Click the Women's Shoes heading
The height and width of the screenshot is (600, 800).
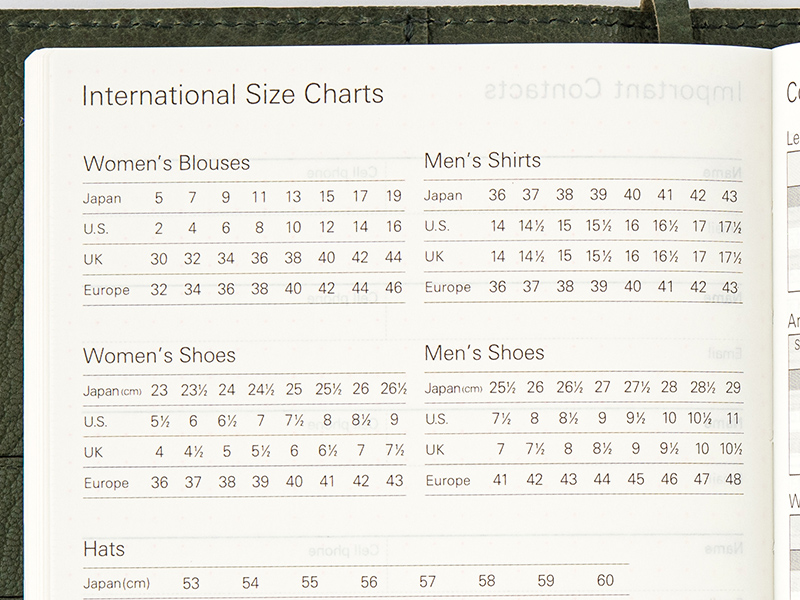pos(159,356)
